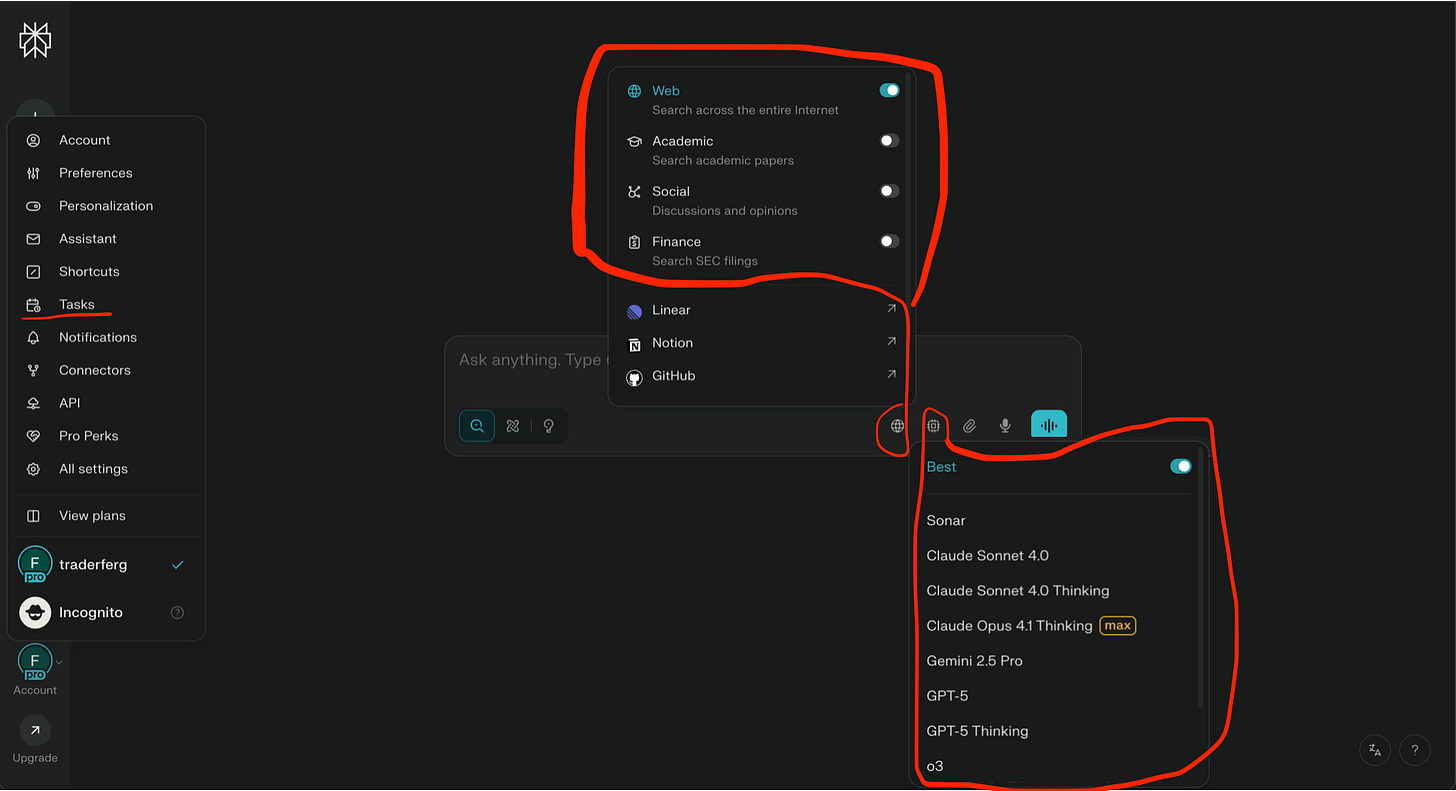Open Notifications settings
The image size is (1456, 791).
pos(106,337)
